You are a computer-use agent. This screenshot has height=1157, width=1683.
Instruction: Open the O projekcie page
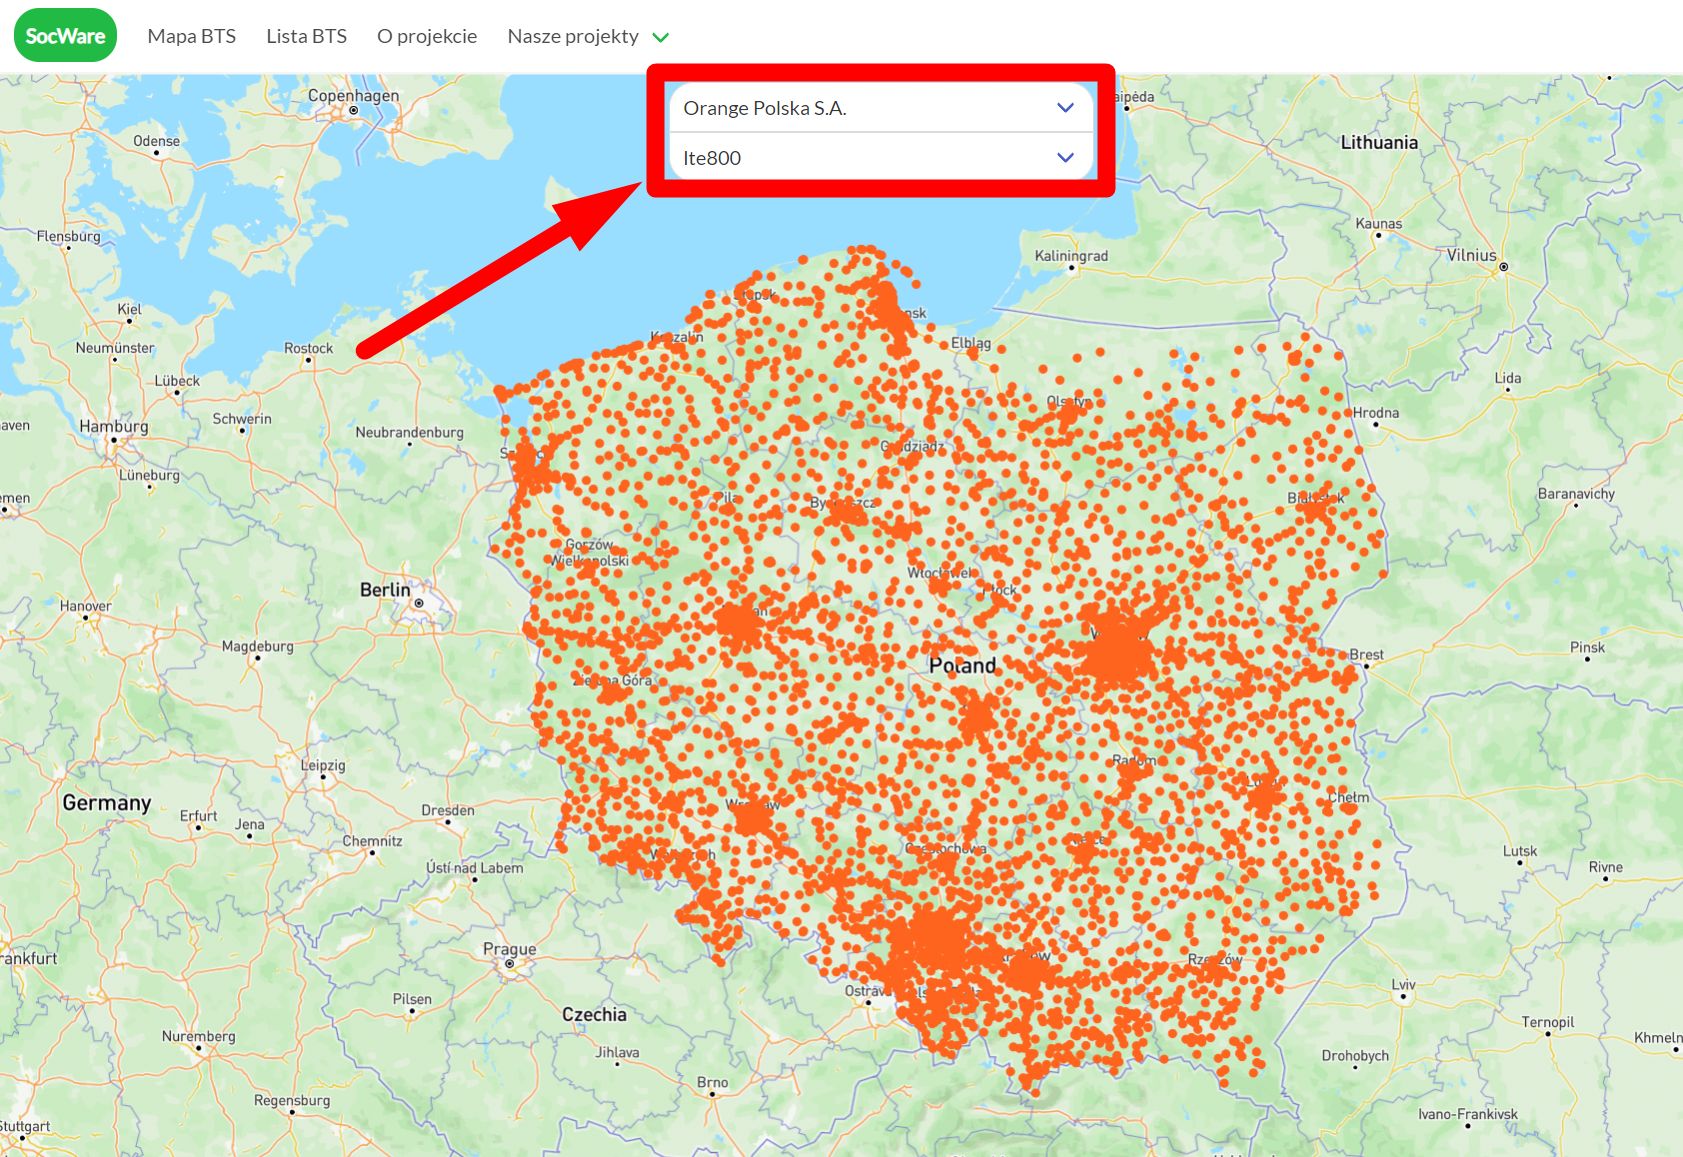click(426, 36)
